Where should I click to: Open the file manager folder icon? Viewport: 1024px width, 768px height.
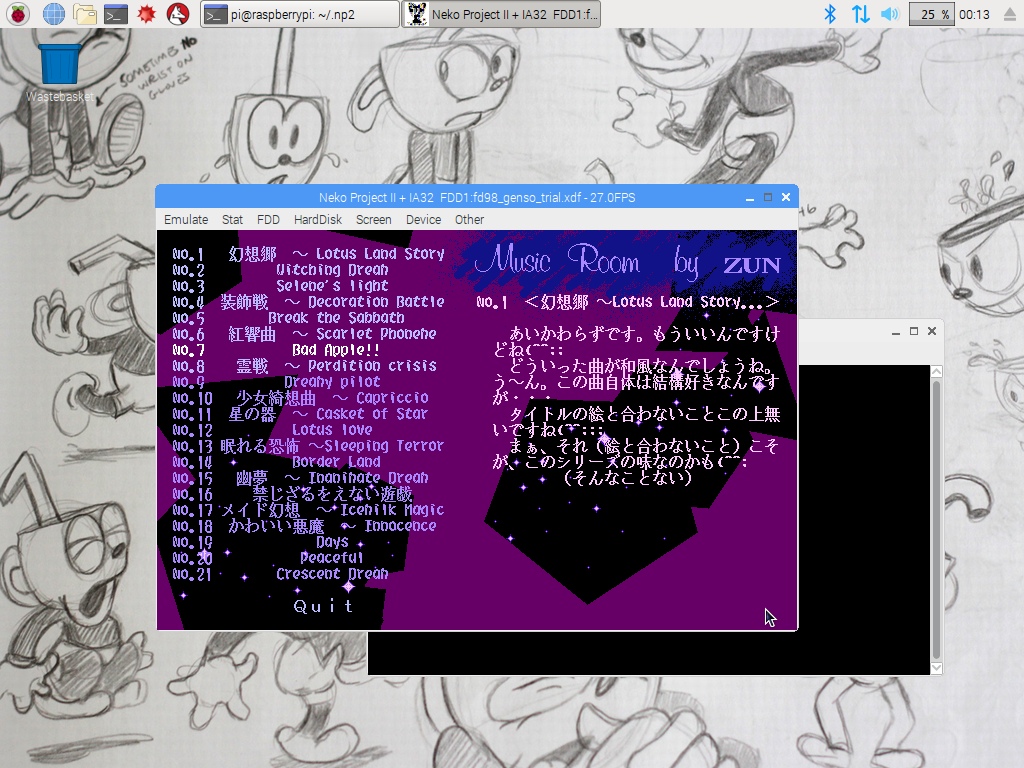pos(85,14)
